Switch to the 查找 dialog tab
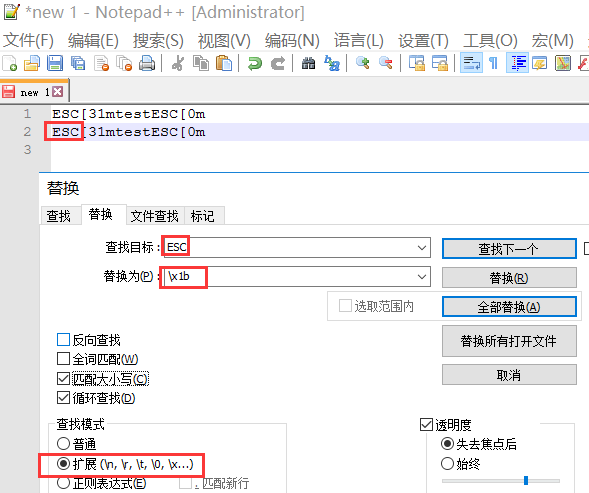 pyautogui.click(x=60, y=216)
